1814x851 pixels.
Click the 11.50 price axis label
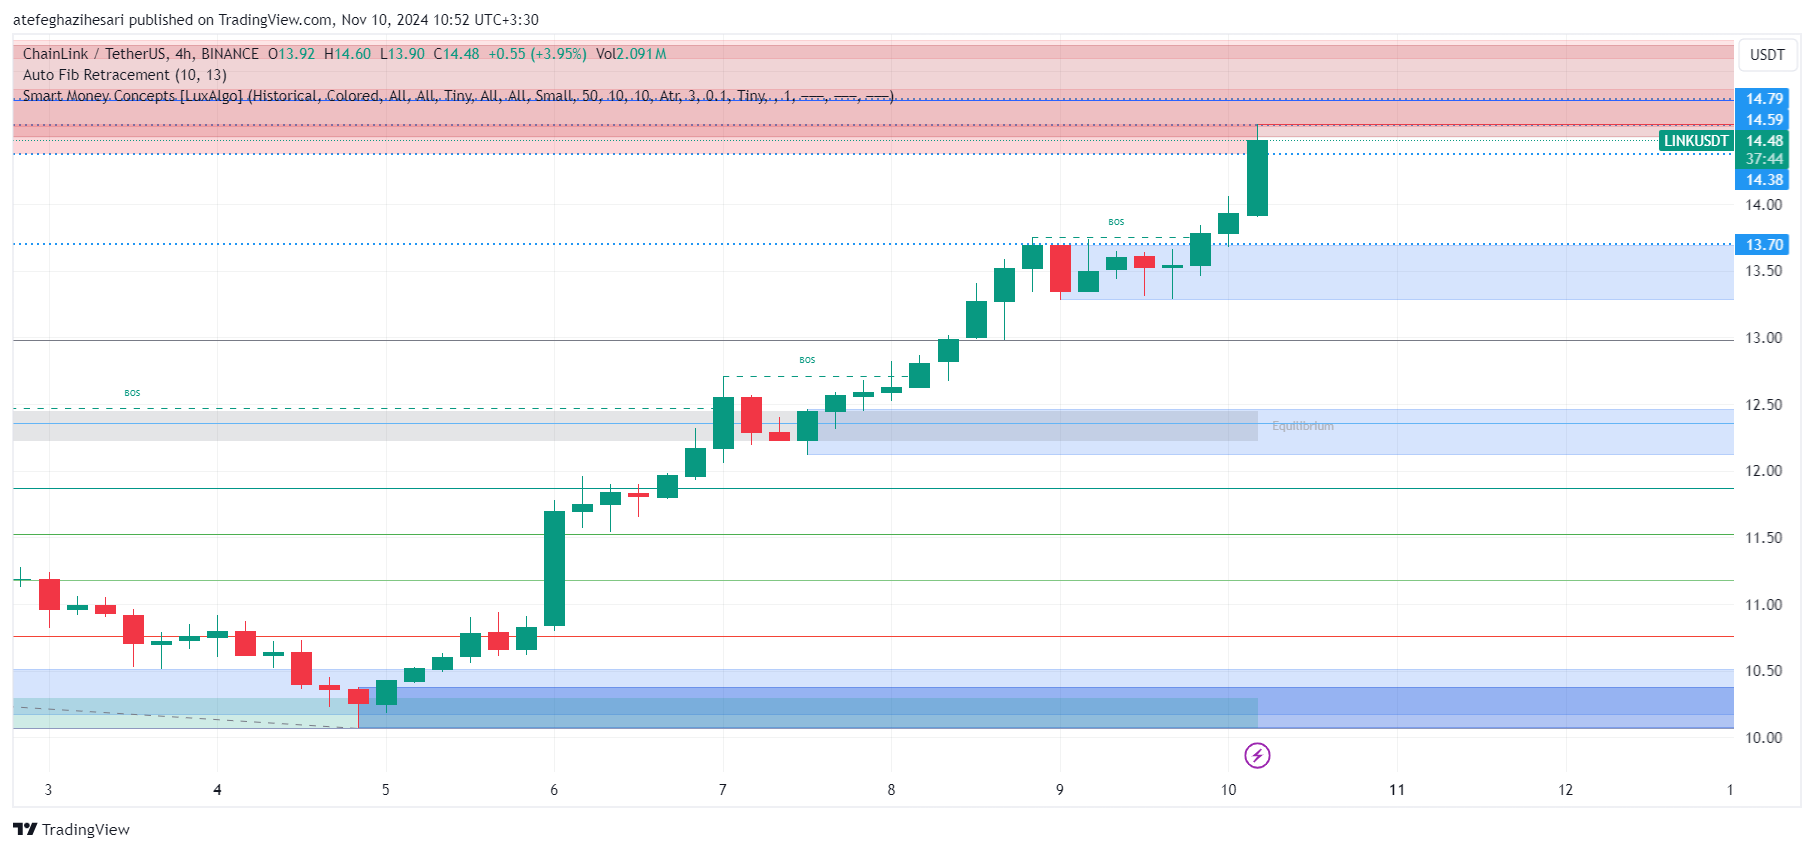1764,538
